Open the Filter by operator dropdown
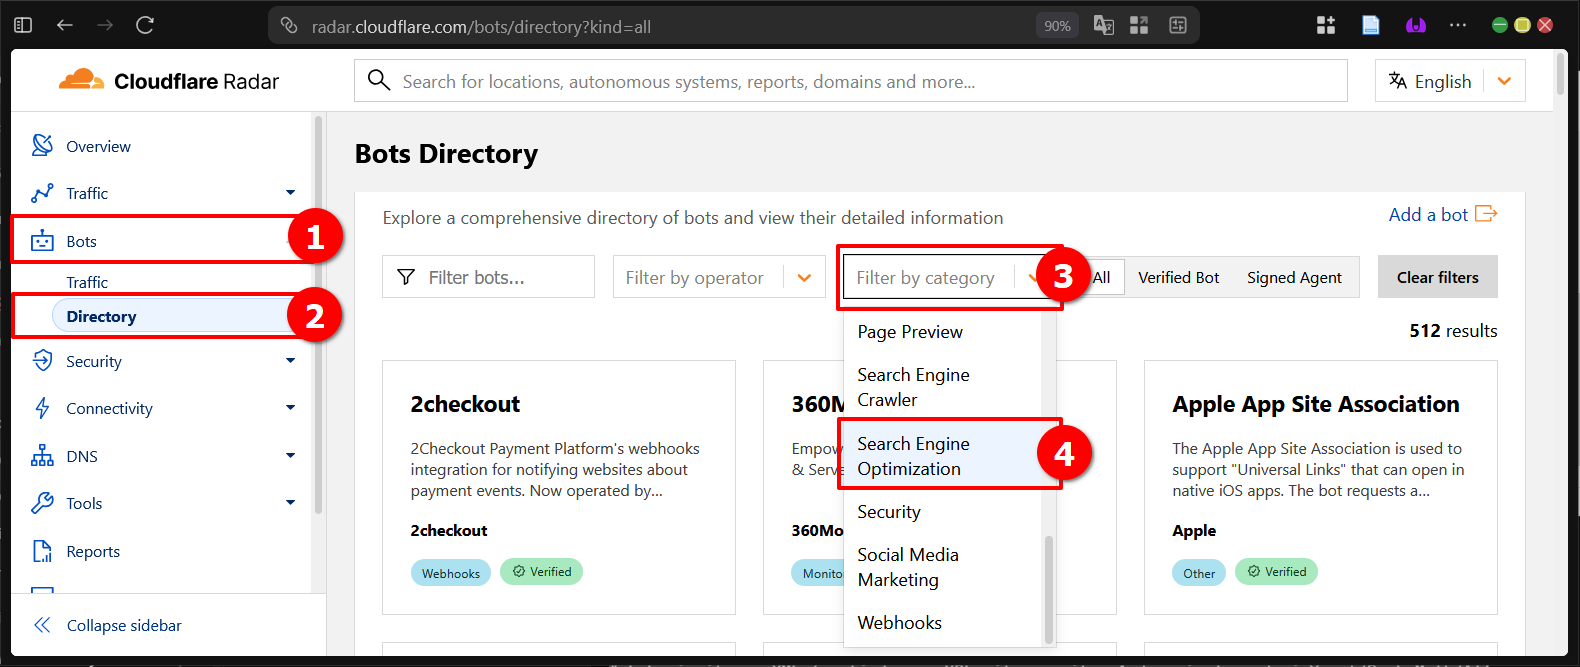1580x667 pixels. pos(719,277)
